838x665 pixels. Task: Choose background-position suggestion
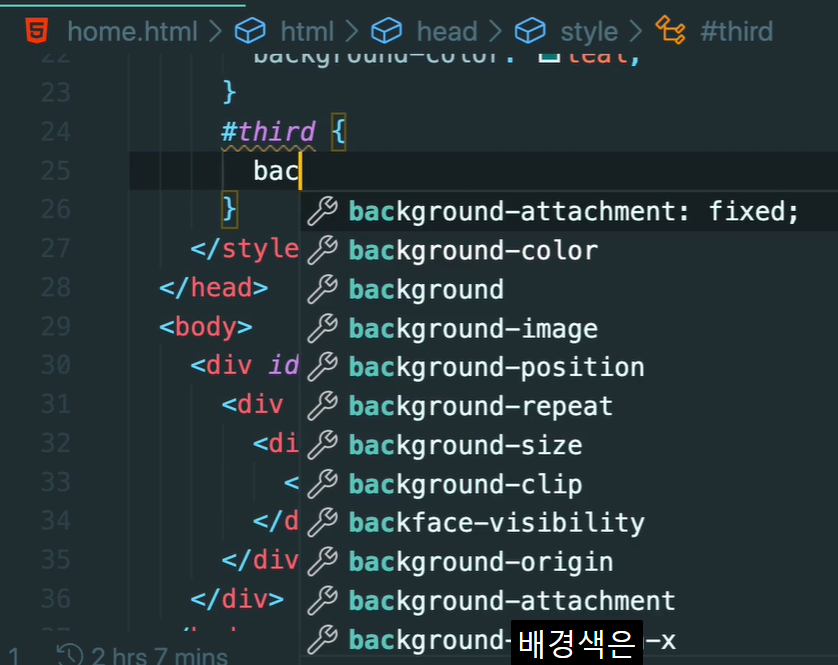(569, 367)
